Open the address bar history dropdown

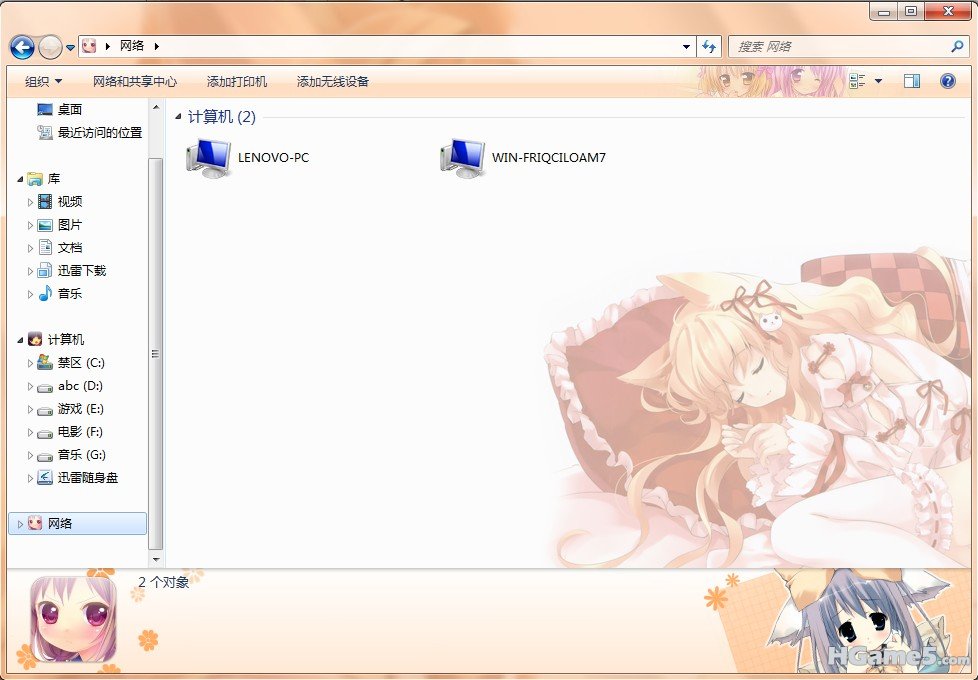click(686, 47)
